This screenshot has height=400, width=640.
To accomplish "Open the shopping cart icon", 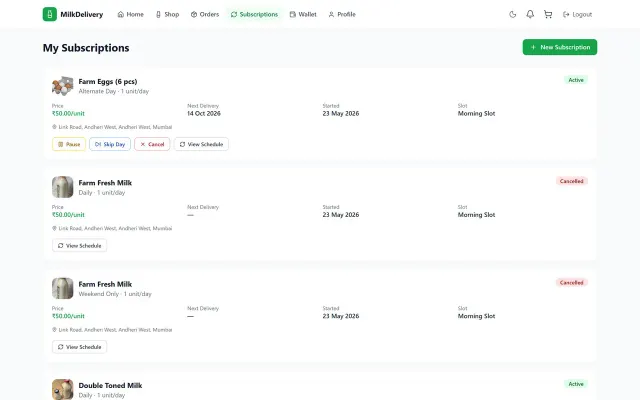I will (x=548, y=14).
